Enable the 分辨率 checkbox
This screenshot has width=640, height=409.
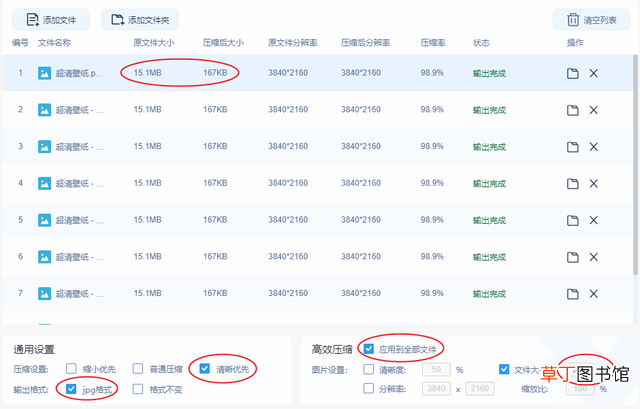369,388
